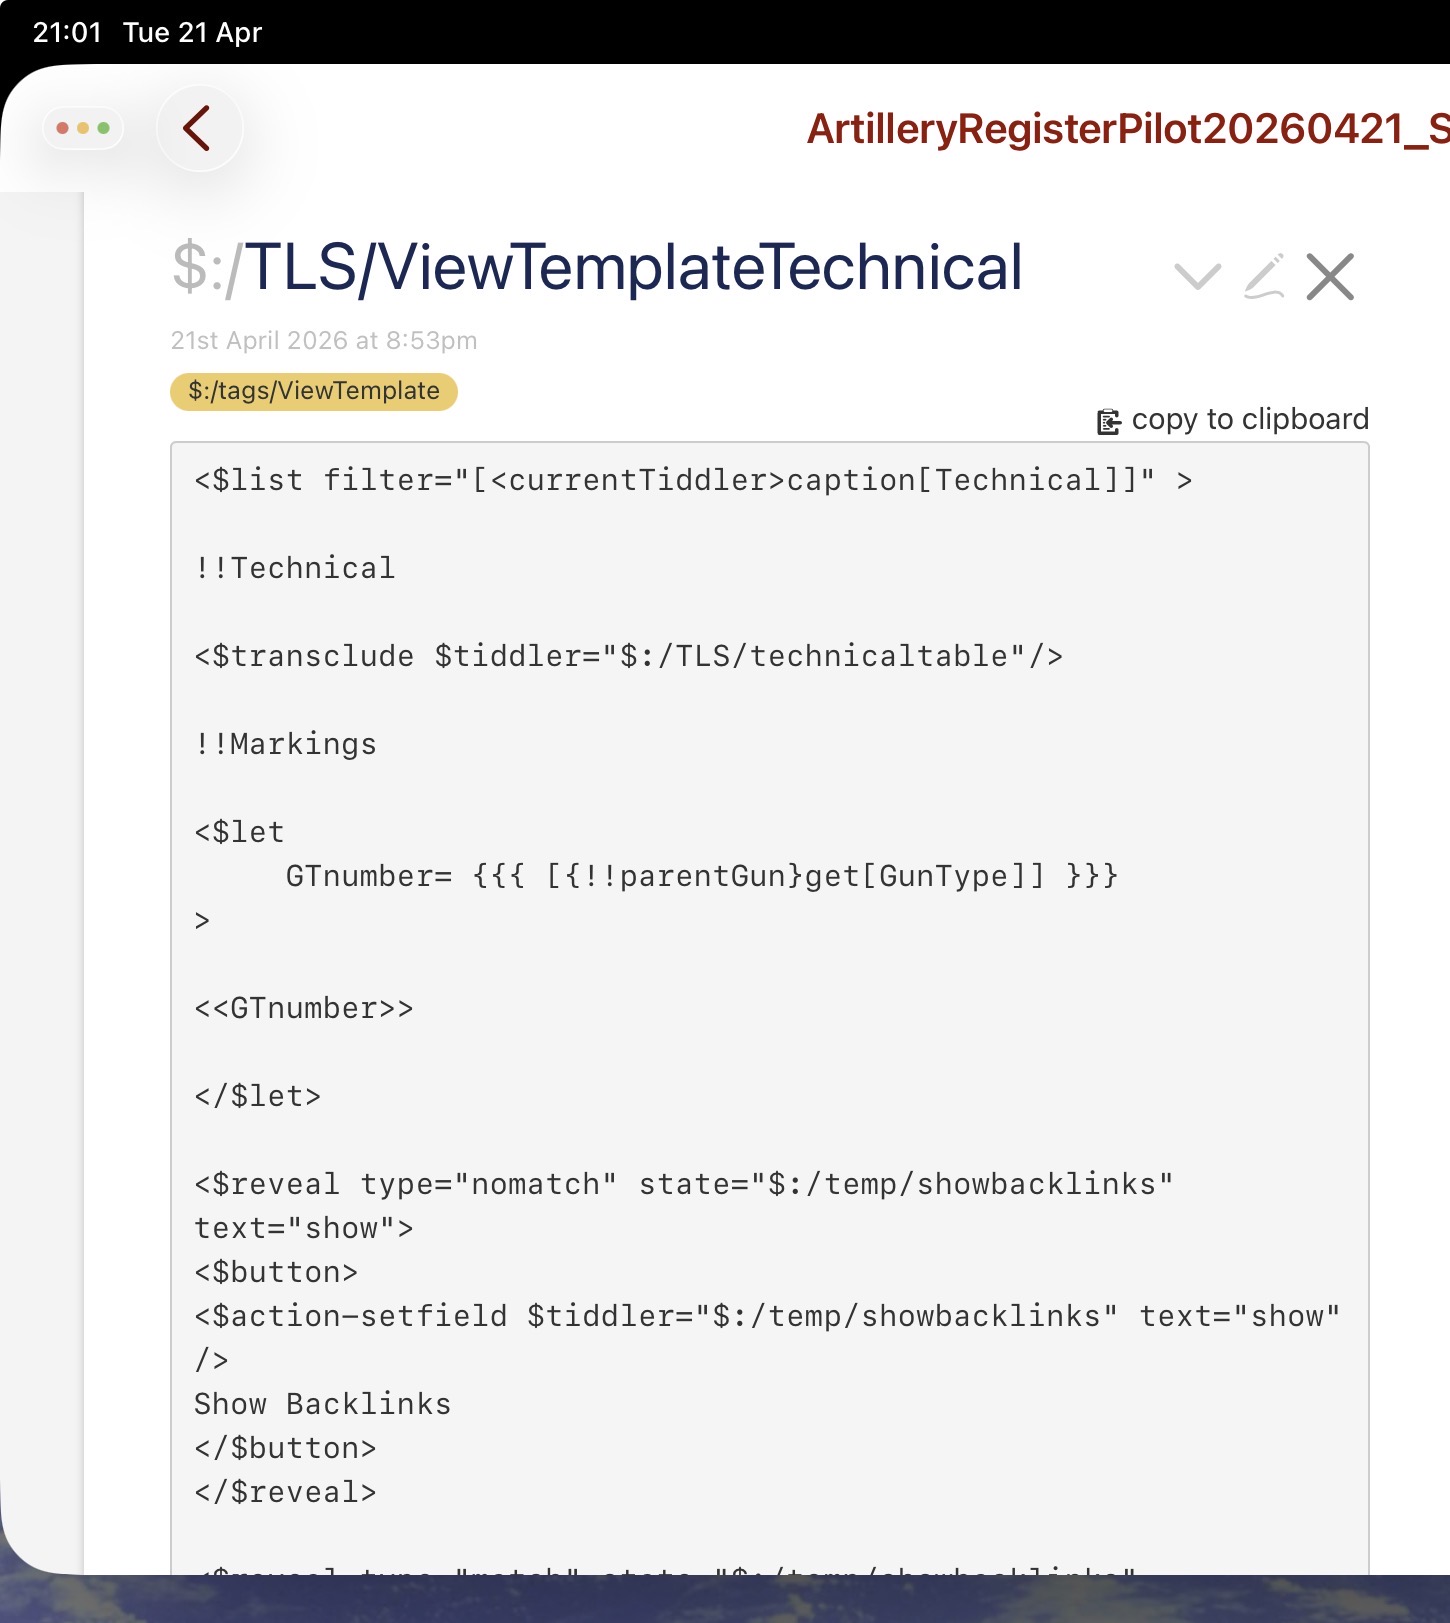The height and width of the screenshot is (1623, 1450).
Task: Click the 'copy to clipboard' text button
Action: point(1249,420)
